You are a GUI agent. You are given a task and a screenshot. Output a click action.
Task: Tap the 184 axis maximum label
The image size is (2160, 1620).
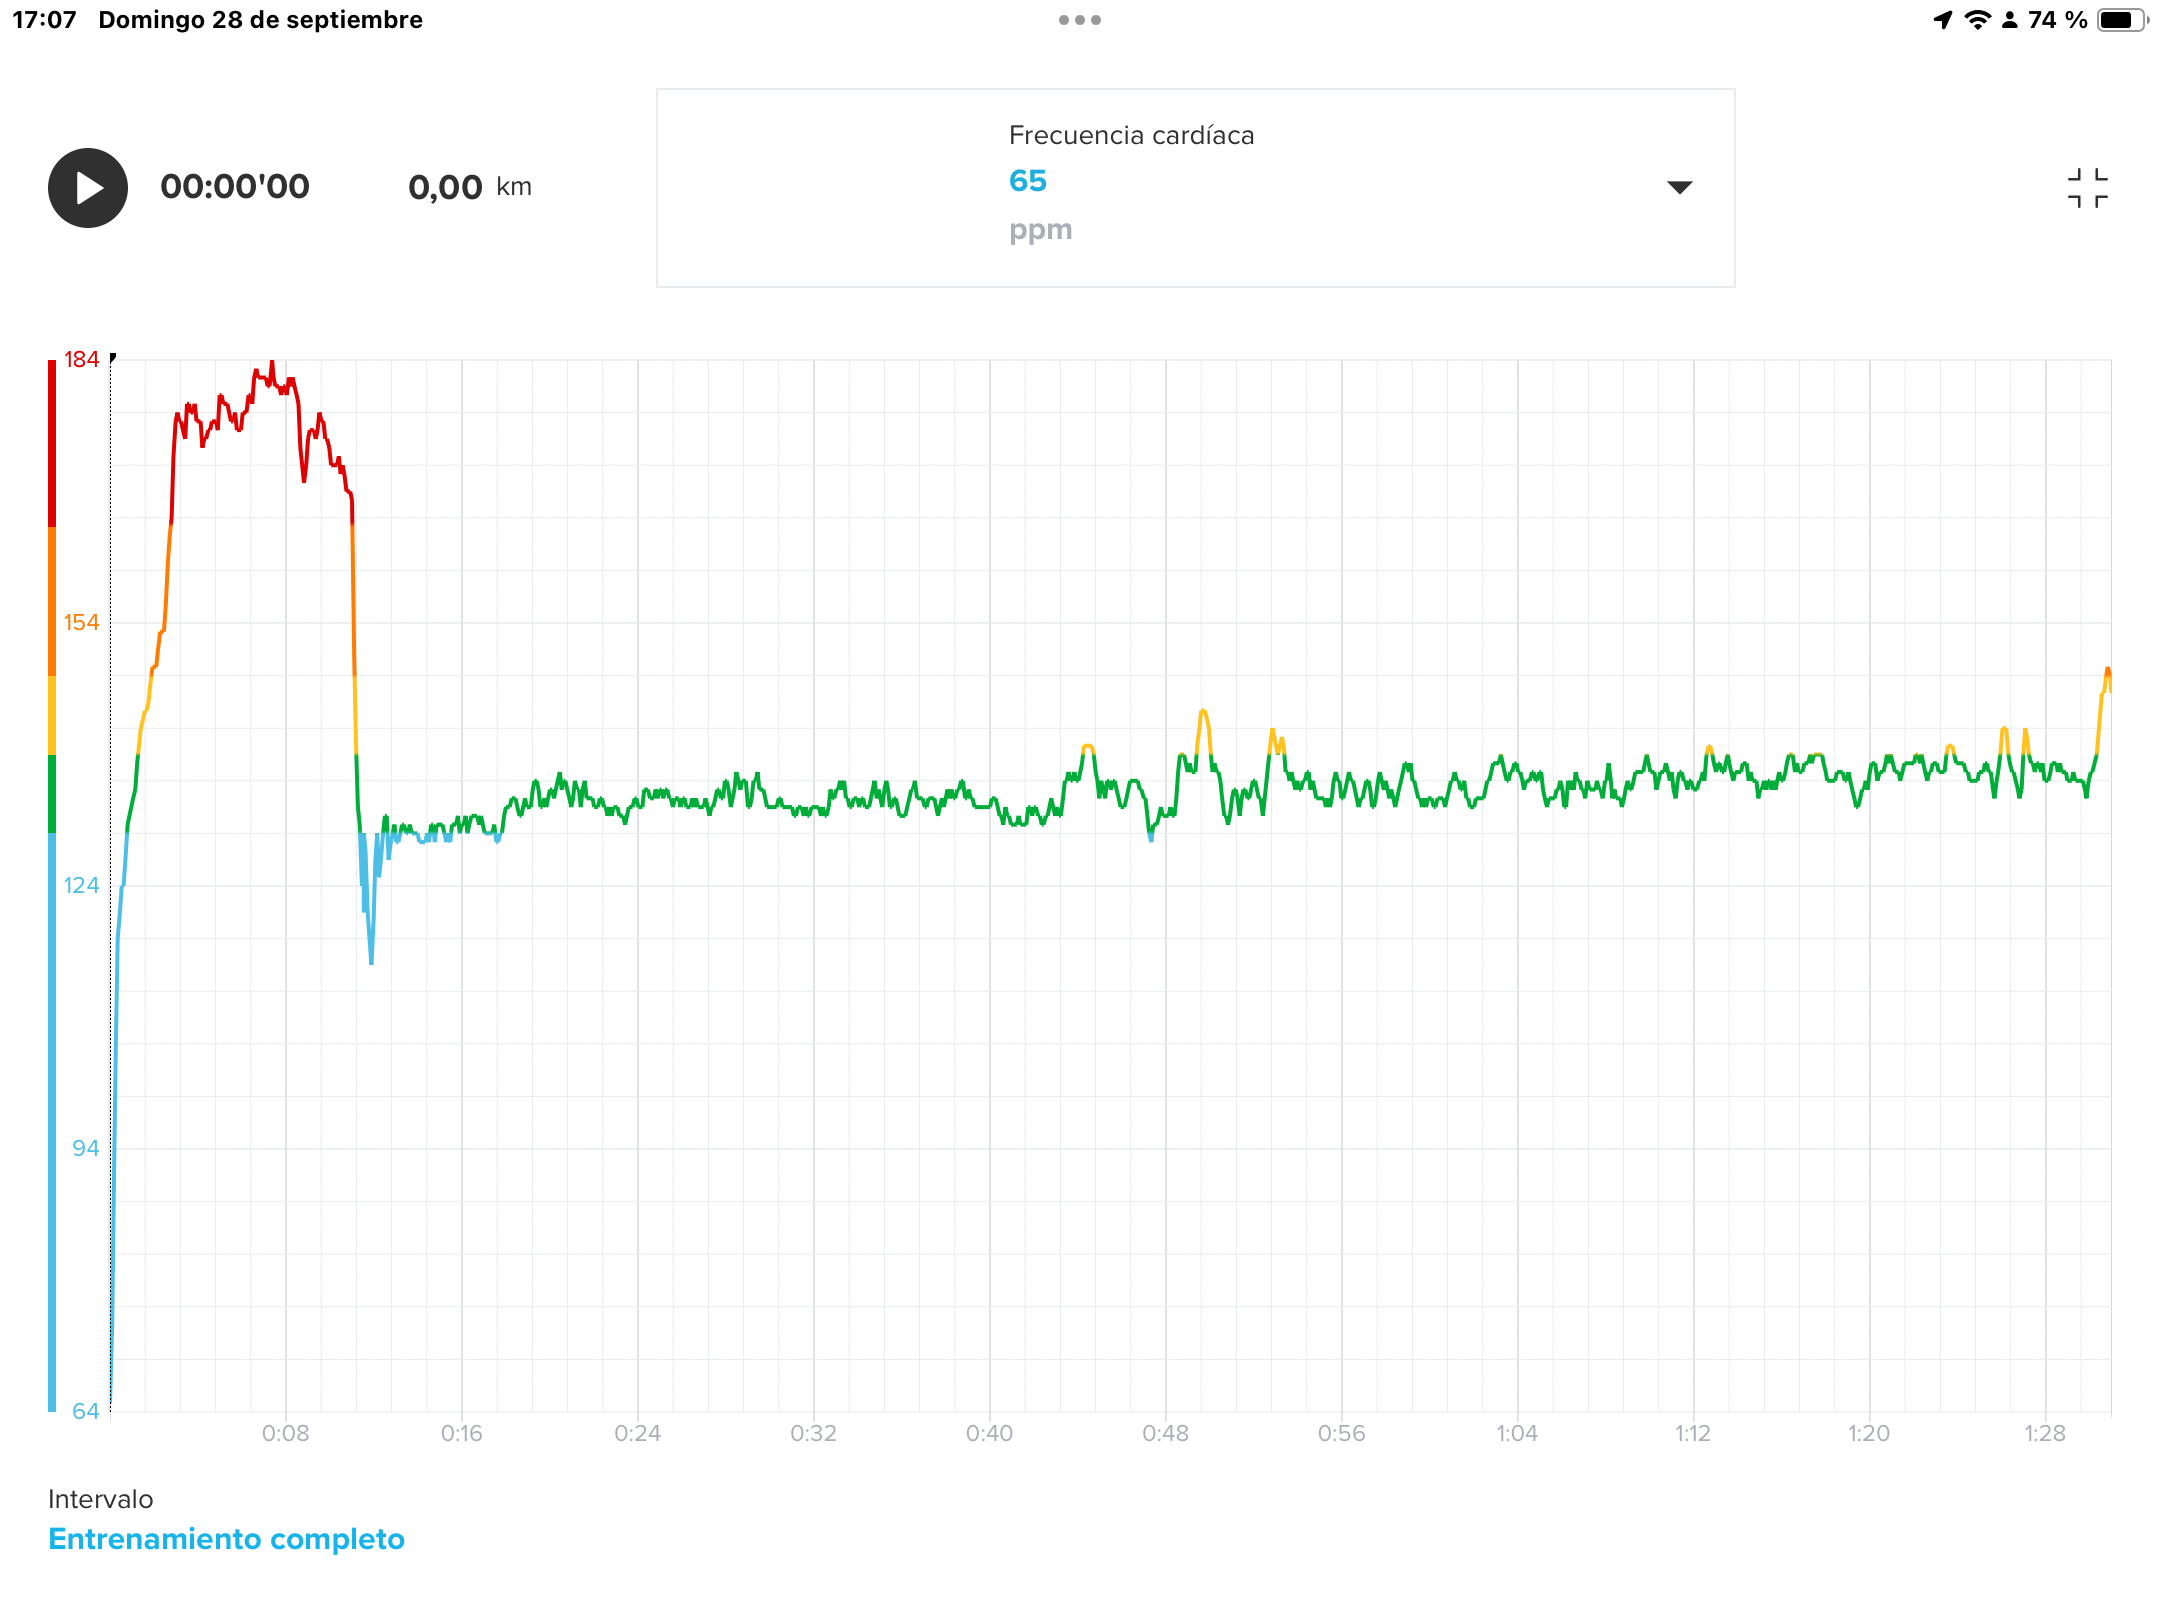pos(81,360)
